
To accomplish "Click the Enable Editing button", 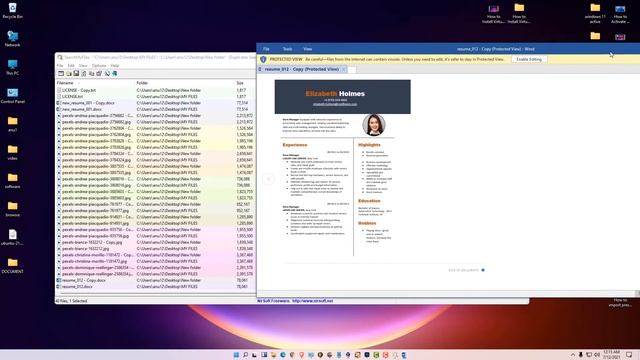I will click(529, 59).
